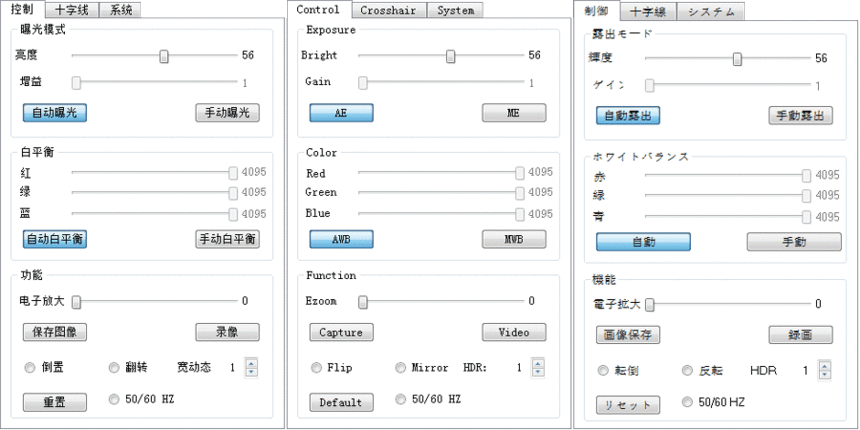Select the 制御 tab in Japanese panel
The height and width of the screenshot is (430, 860).
[x=596, y=10]
